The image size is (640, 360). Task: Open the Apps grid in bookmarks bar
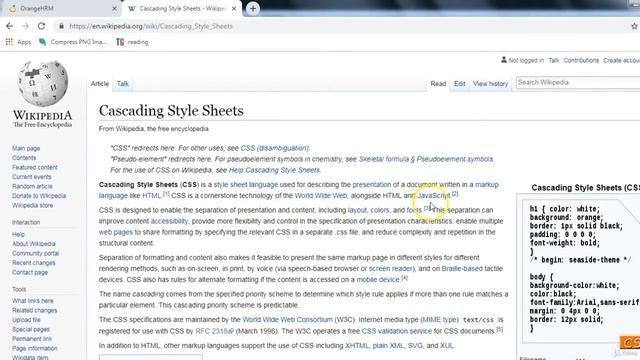[x=18, y=42]
